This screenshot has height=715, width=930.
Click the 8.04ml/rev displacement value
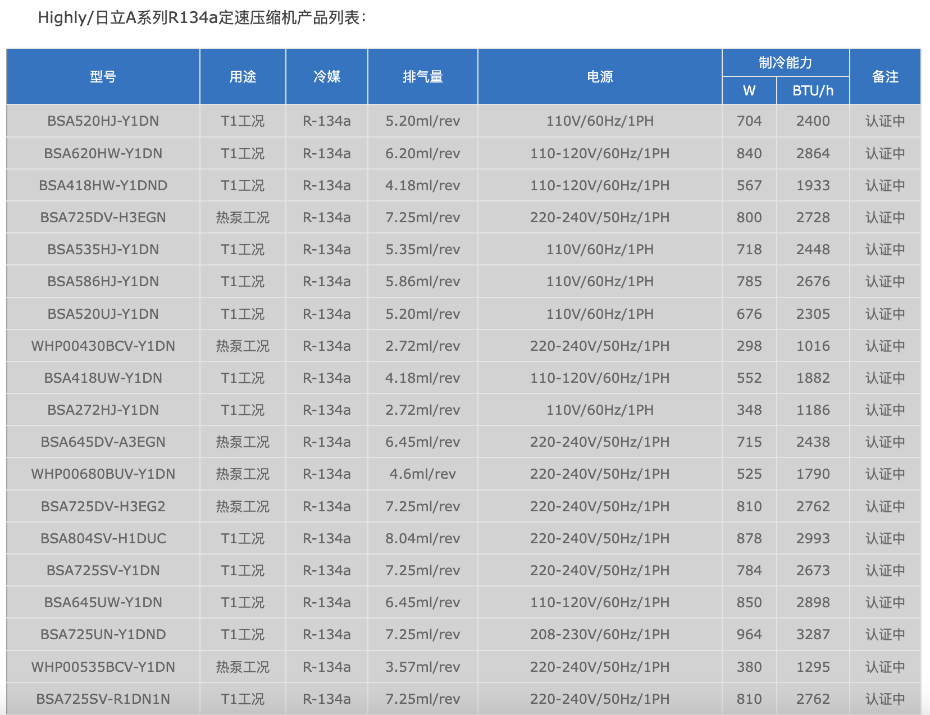click(422, 538)
